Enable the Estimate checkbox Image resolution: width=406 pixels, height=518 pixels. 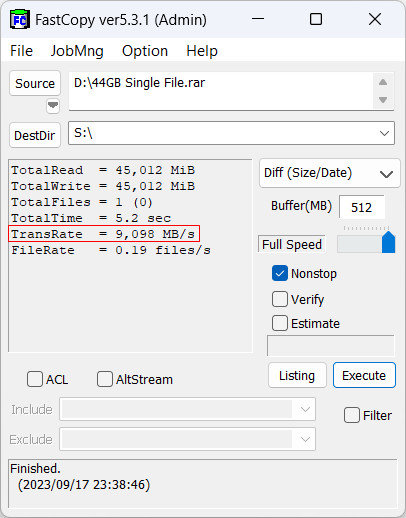coord(280,323)
